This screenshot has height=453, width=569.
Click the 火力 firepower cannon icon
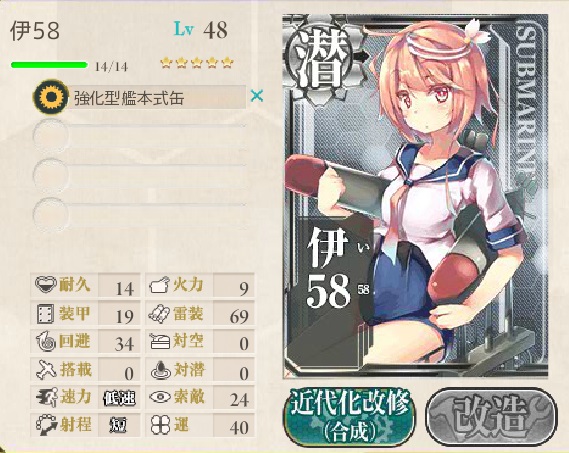pyautogui.click(x=159, y=285)
